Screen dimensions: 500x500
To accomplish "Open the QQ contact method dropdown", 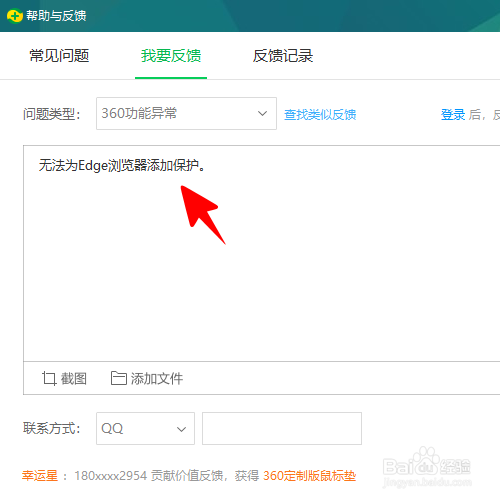I will click(145, 428).
